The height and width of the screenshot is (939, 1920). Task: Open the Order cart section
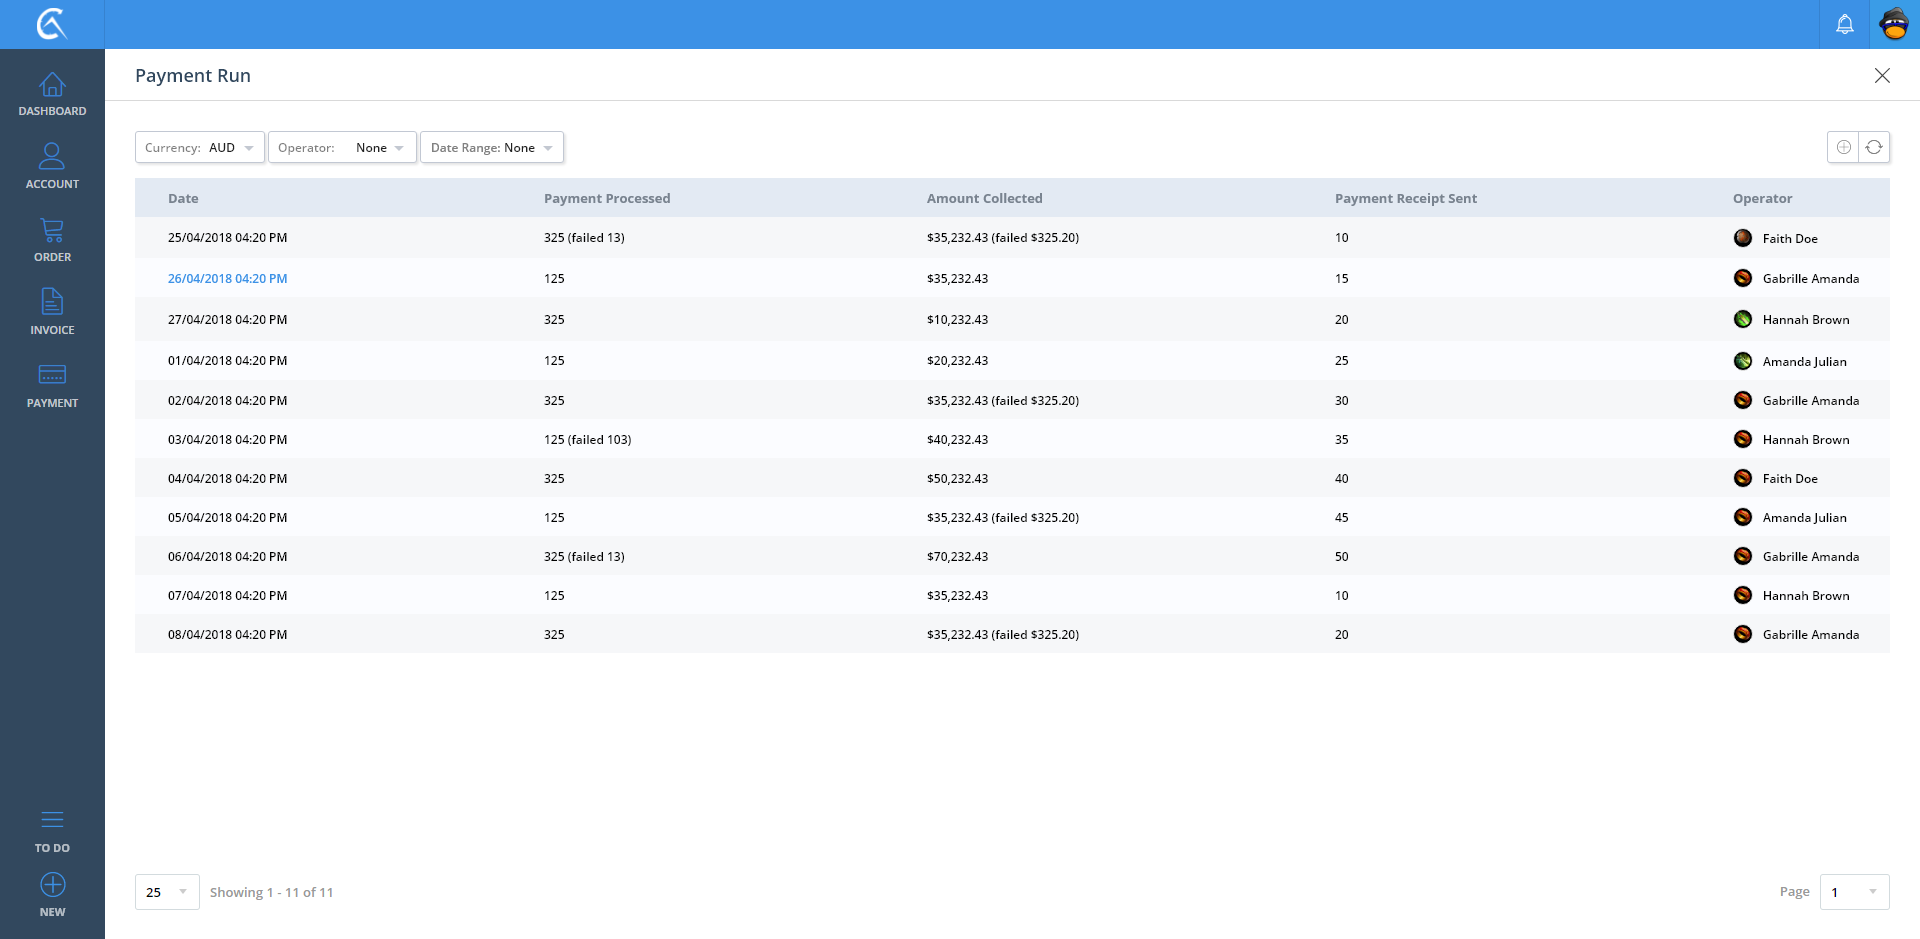click(x=52, y=240)
